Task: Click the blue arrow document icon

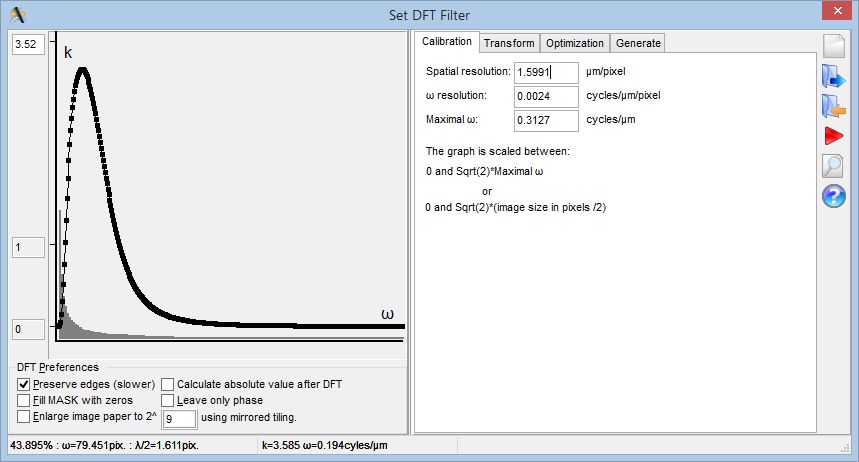Action: pyautogui.click(x=834, y=76)
